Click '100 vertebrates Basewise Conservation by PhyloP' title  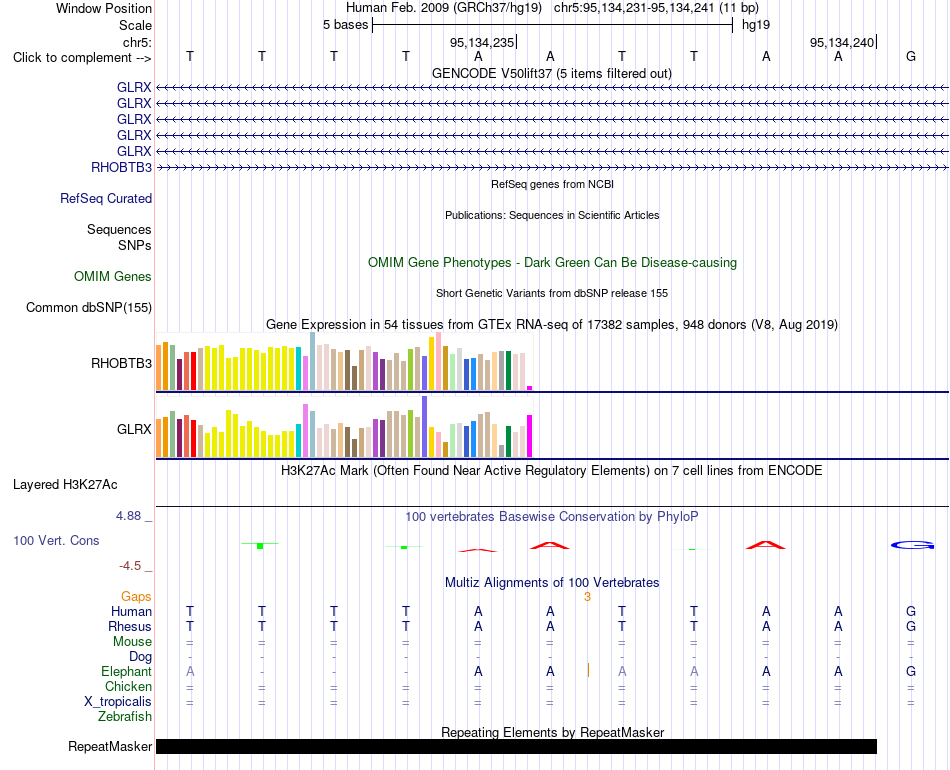(552, 517)
